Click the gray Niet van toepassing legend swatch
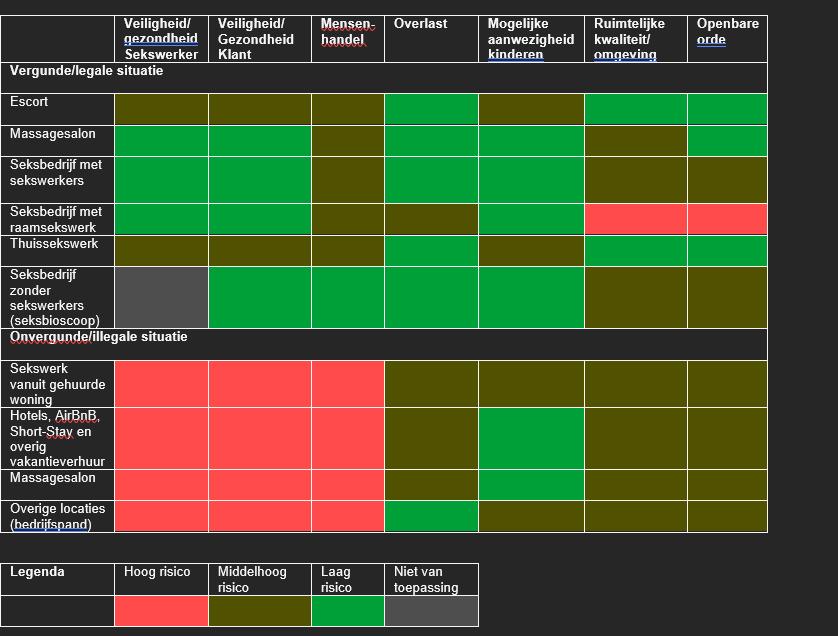Viewport: 838px width, 636px height. pos(431,611)
